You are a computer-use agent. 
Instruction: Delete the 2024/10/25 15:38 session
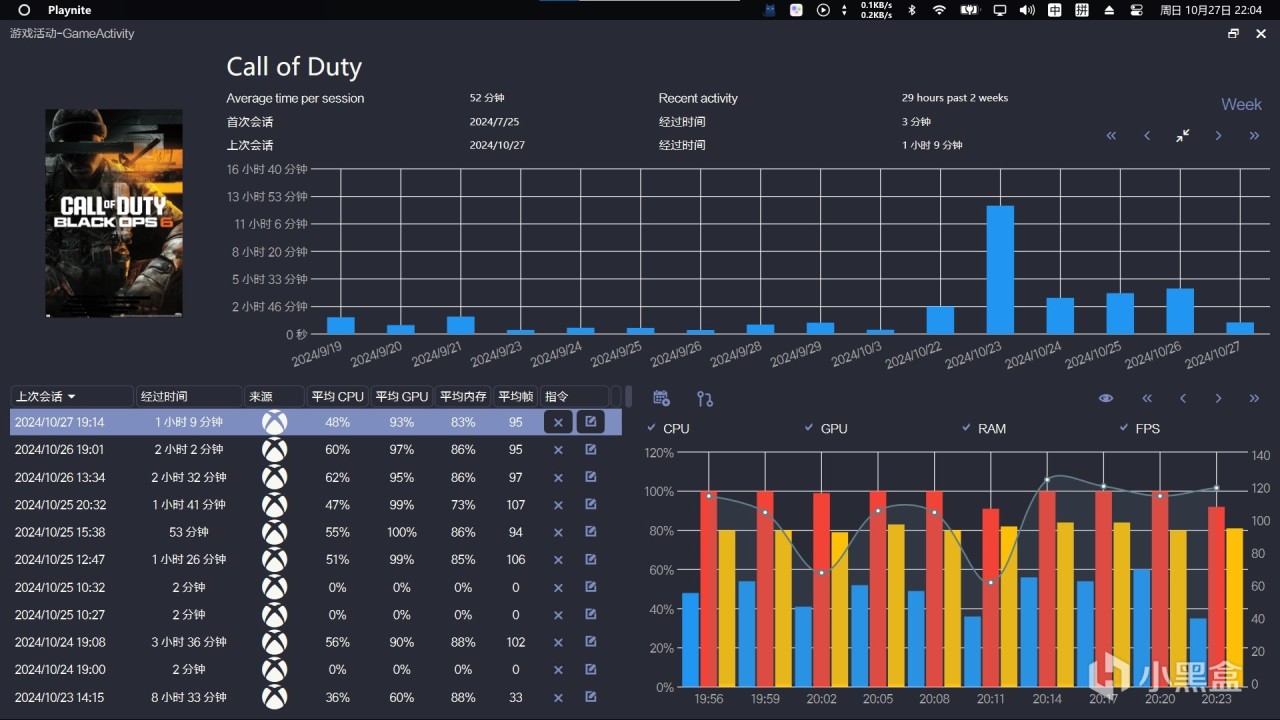(558, 532)
